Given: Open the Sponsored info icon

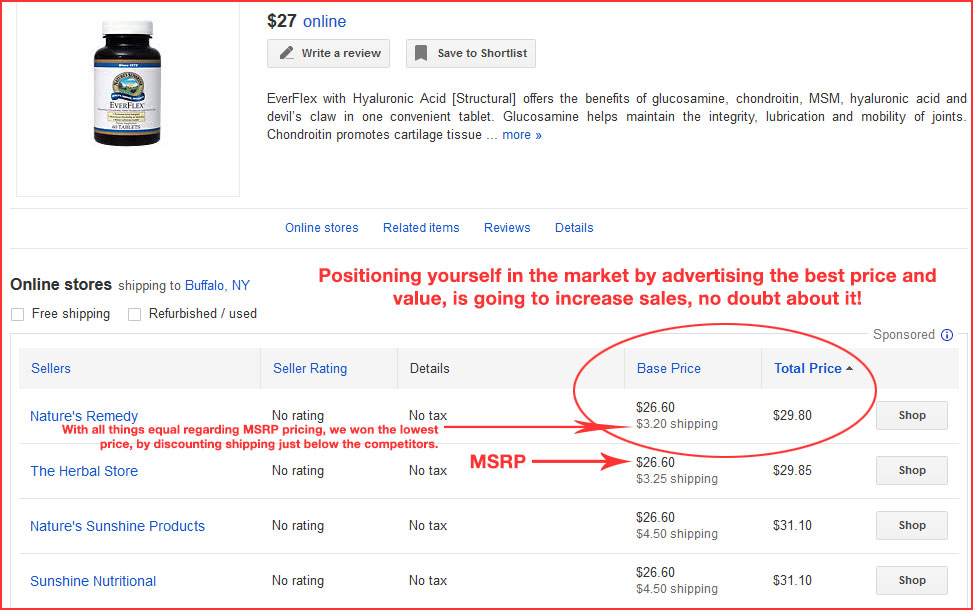Looking at the screenshot, I should pyautogui.click(x=947, y=335).
